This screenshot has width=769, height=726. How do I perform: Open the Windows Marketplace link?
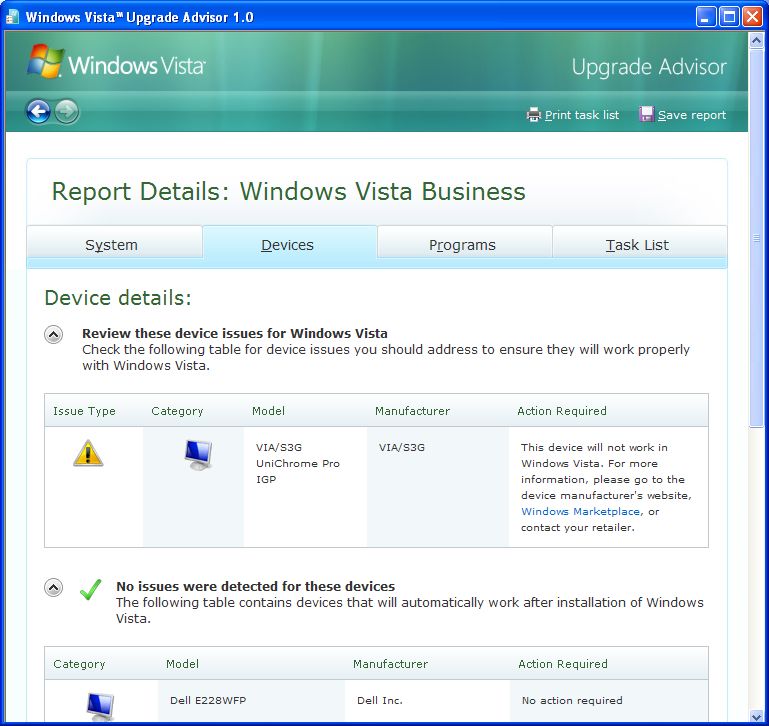pyautogui.click(x=580, y=511)
